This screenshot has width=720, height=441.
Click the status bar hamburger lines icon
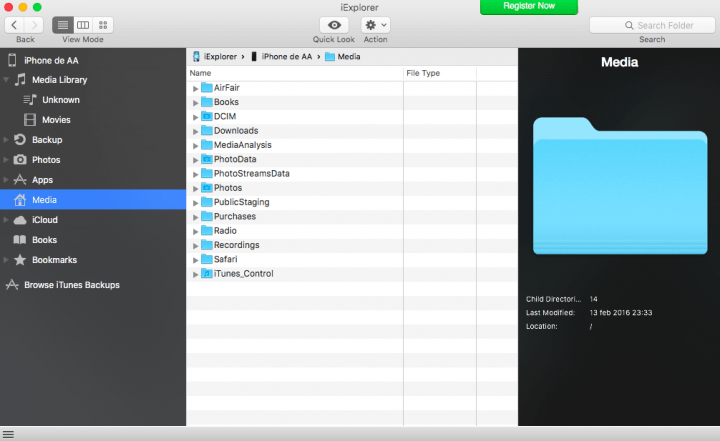click(8, 434)
